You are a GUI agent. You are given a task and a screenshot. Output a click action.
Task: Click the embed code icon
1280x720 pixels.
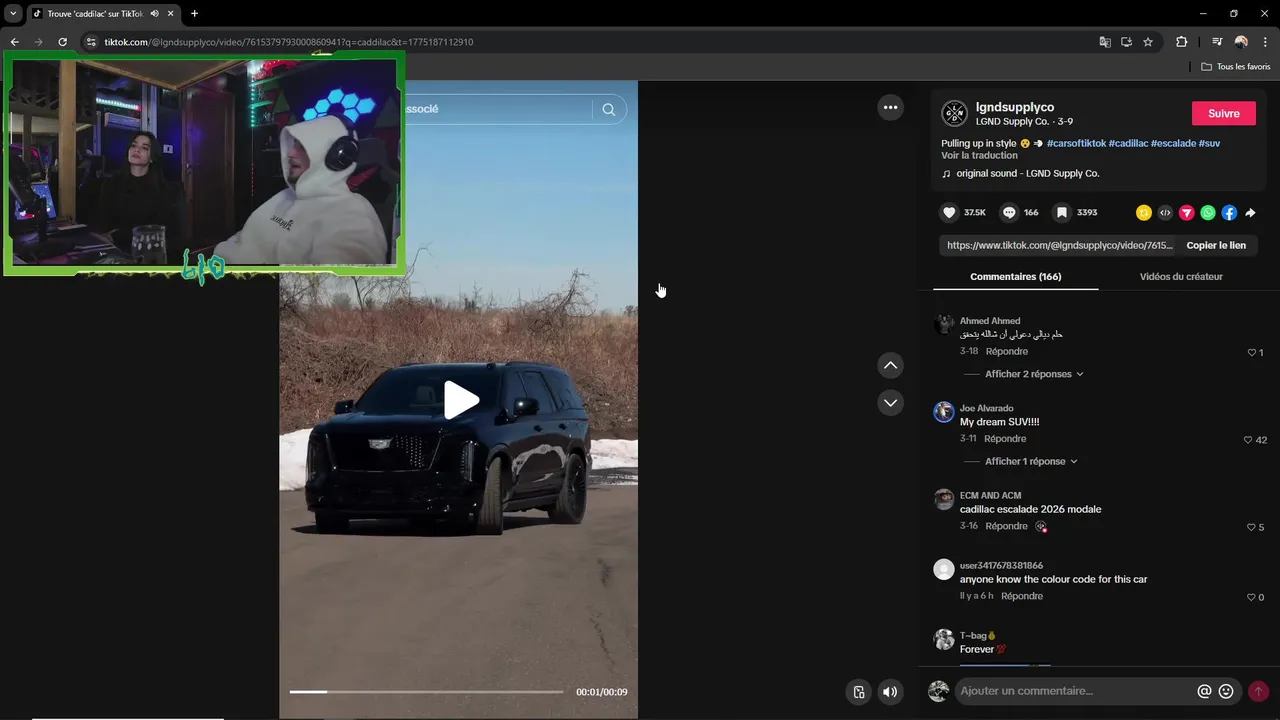pos(1165,212)
